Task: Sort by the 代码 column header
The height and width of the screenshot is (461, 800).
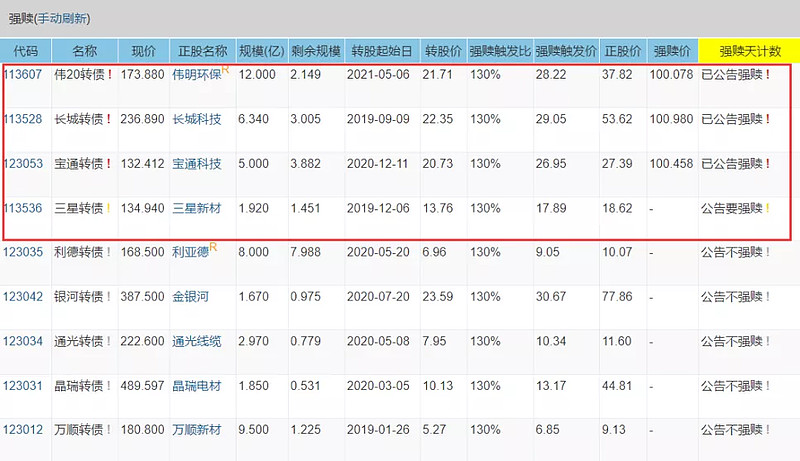Action: coord(26,51)
